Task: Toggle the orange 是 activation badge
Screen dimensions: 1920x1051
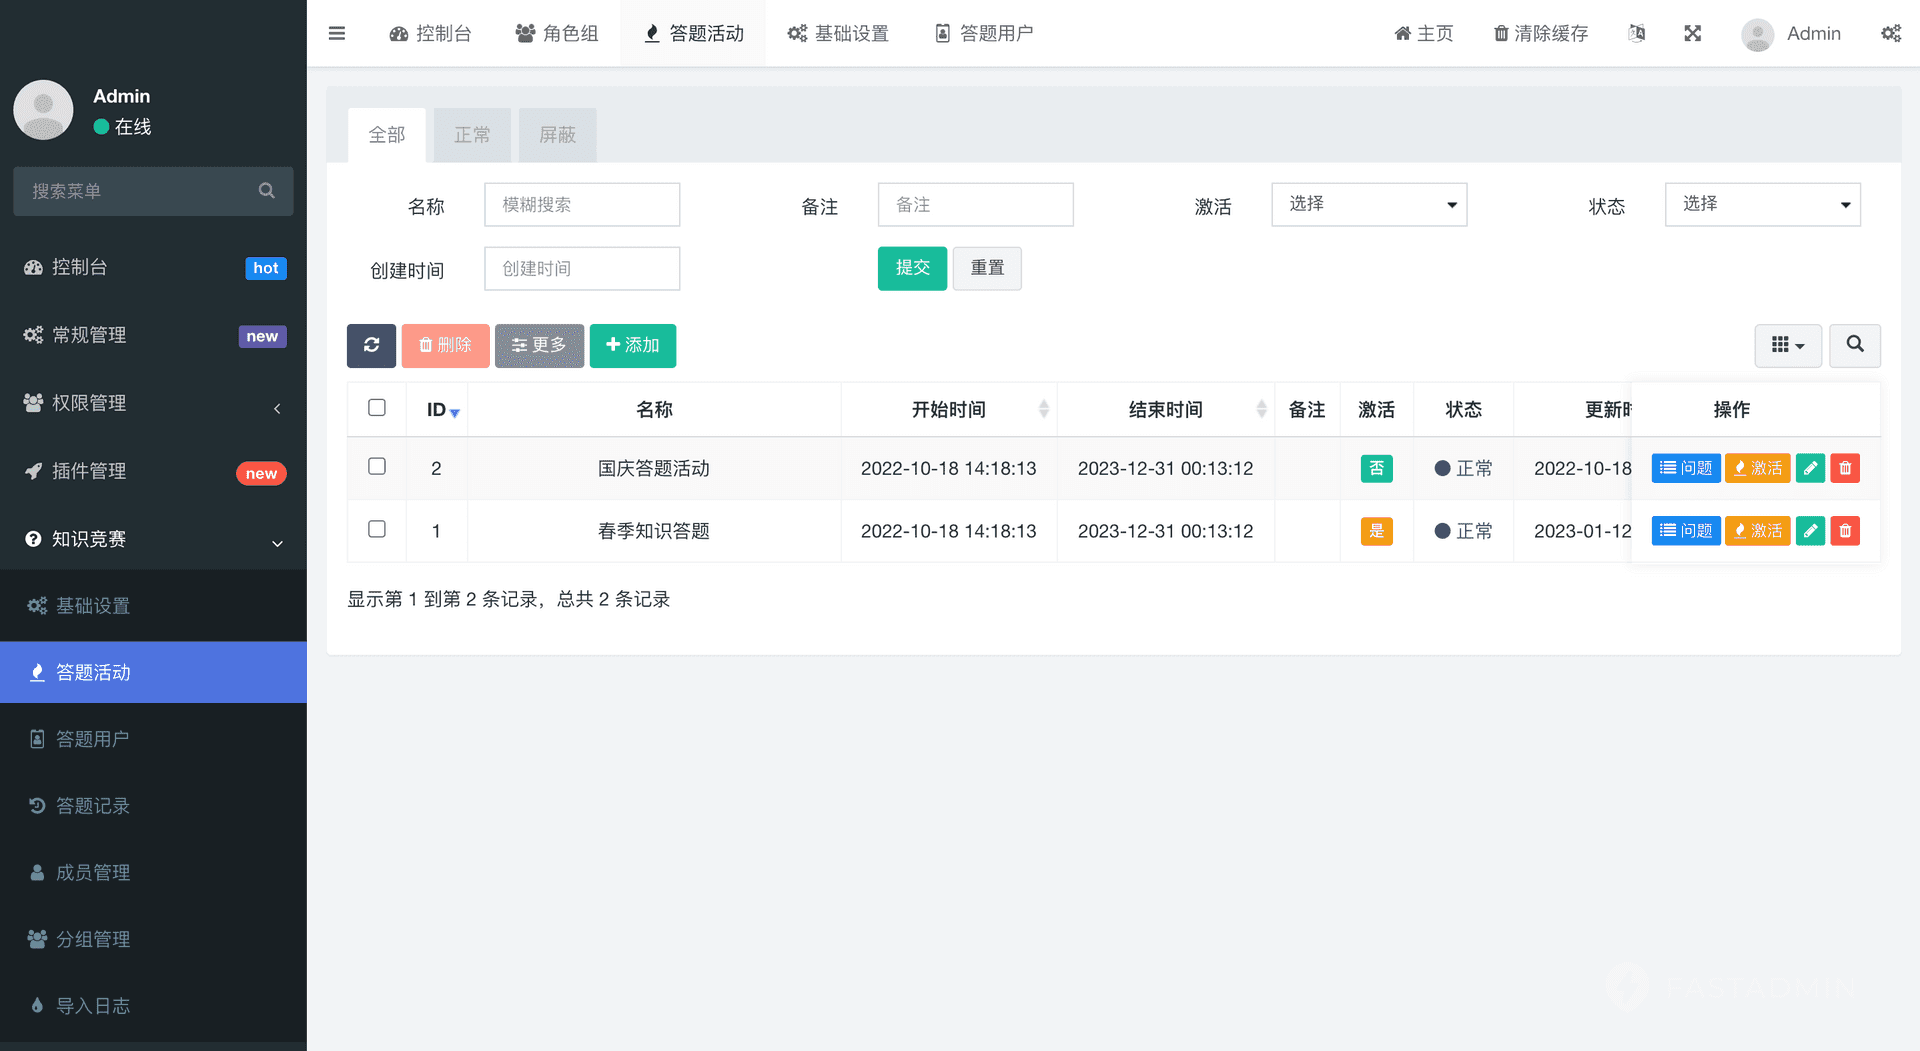Action: (1376, 531)
